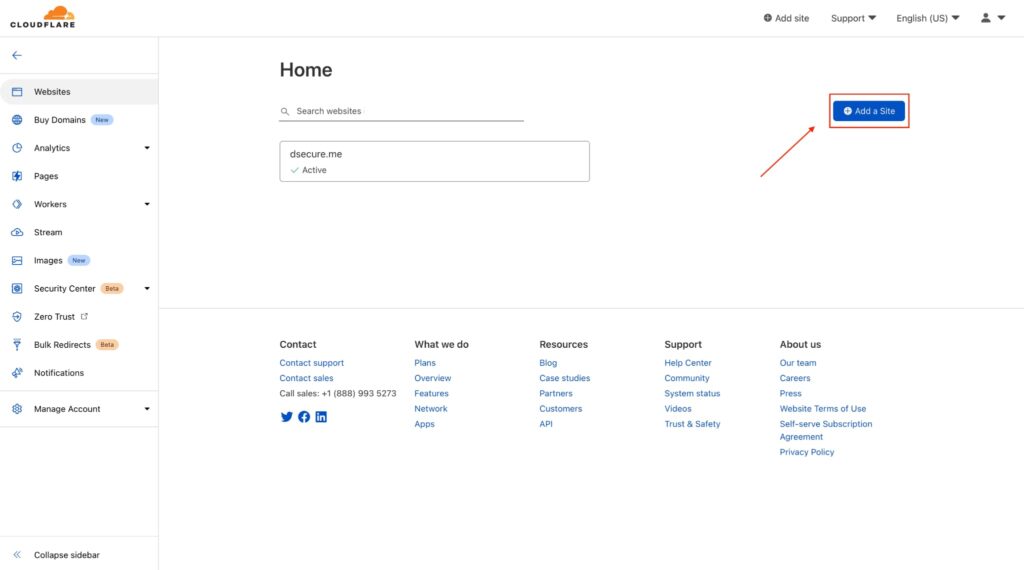Open the Community footer link
This screenshot has height=570, width=1024.
(x=686, y=378)
